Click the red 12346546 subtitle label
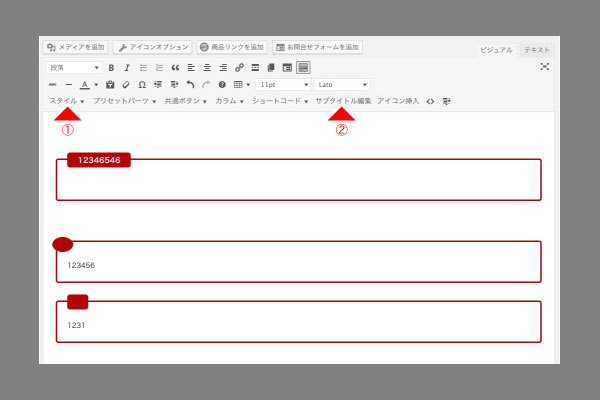Image resolution: width=600 pixels, height=400 pixels. 99,160
